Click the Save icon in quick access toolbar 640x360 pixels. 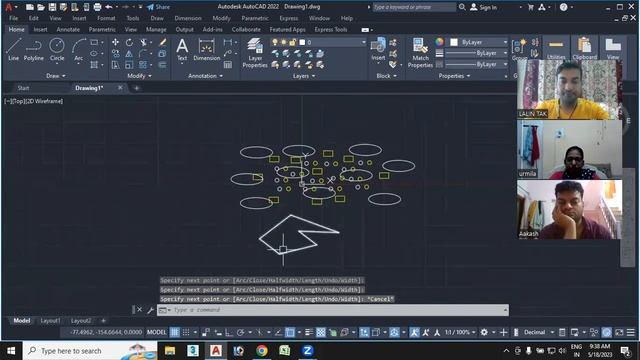pos(52,7)
